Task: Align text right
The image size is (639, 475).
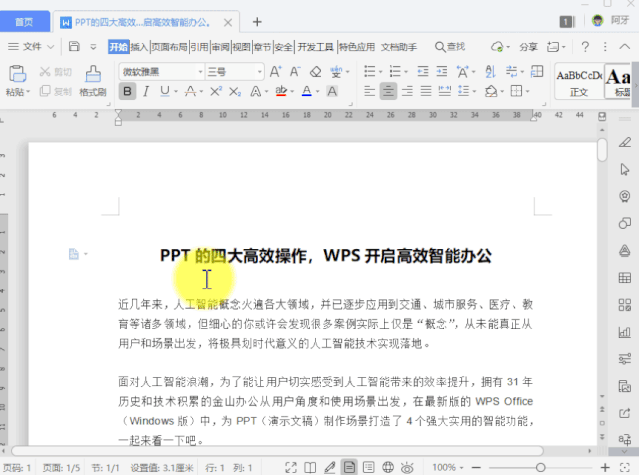Action: (407, 91)
